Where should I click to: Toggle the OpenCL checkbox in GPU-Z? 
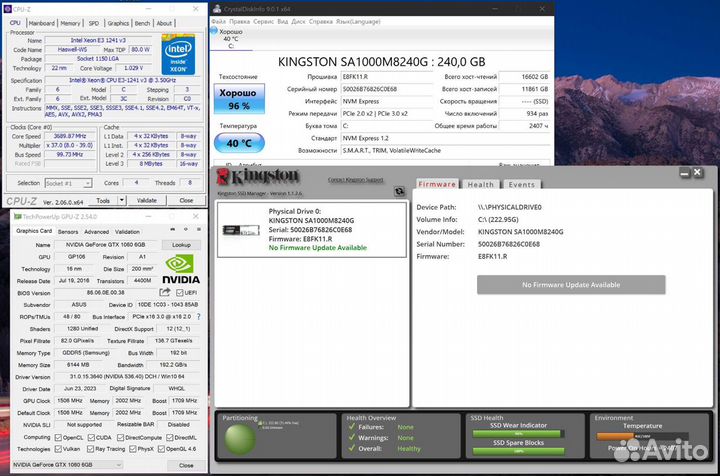(x=58, y=437)
